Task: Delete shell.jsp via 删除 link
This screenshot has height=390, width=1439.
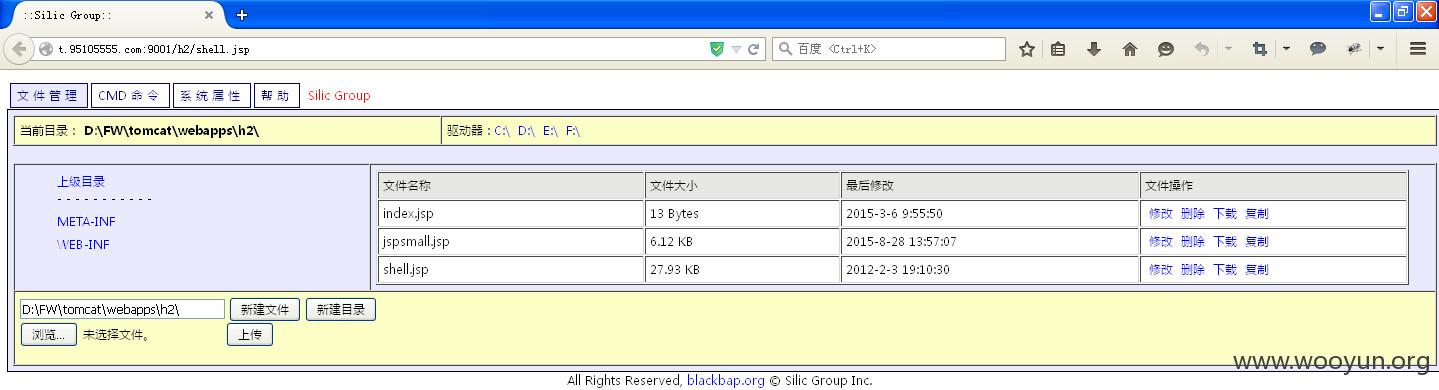Action: click(x=1193, y=270)
